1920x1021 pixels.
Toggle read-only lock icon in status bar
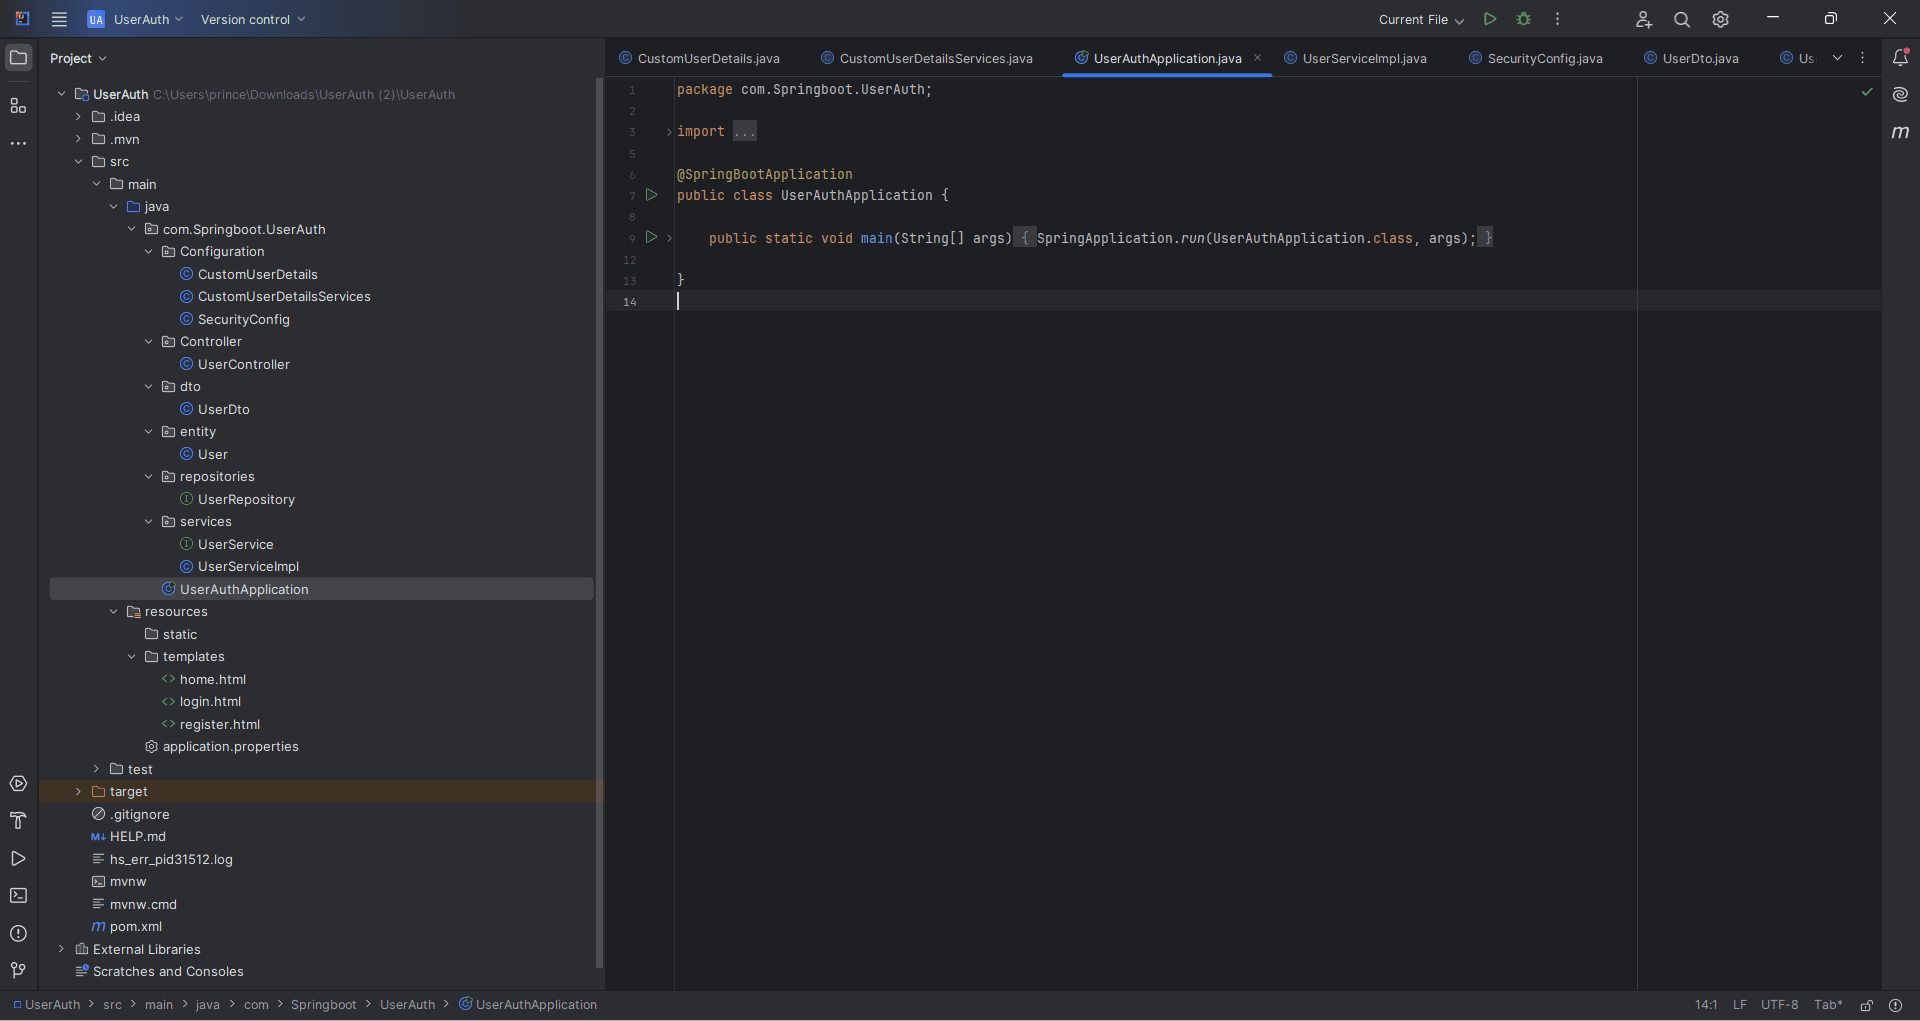coord(1866,1005)
